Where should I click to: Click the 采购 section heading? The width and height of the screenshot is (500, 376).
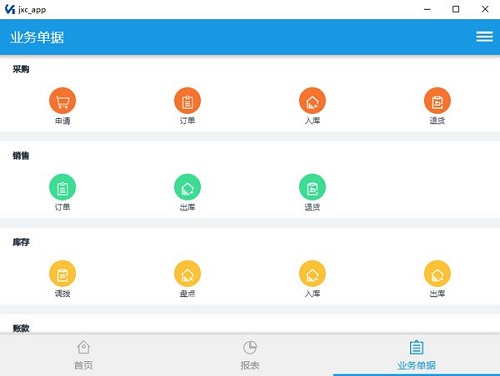(x=21, y=69)
